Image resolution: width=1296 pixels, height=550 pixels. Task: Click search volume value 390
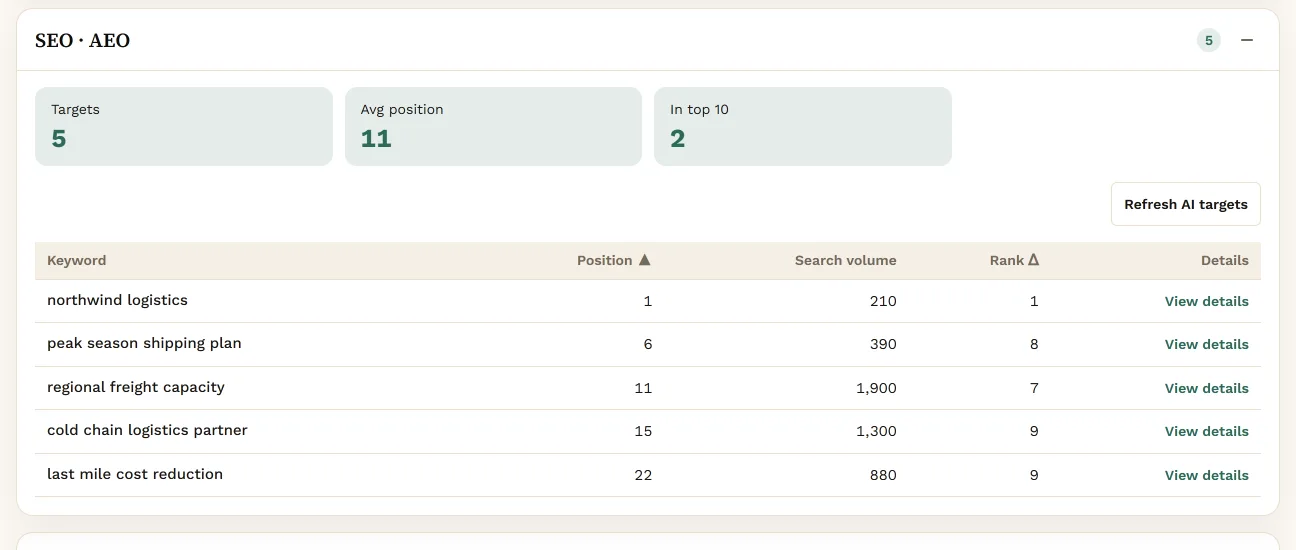click(x=883, y=344)
